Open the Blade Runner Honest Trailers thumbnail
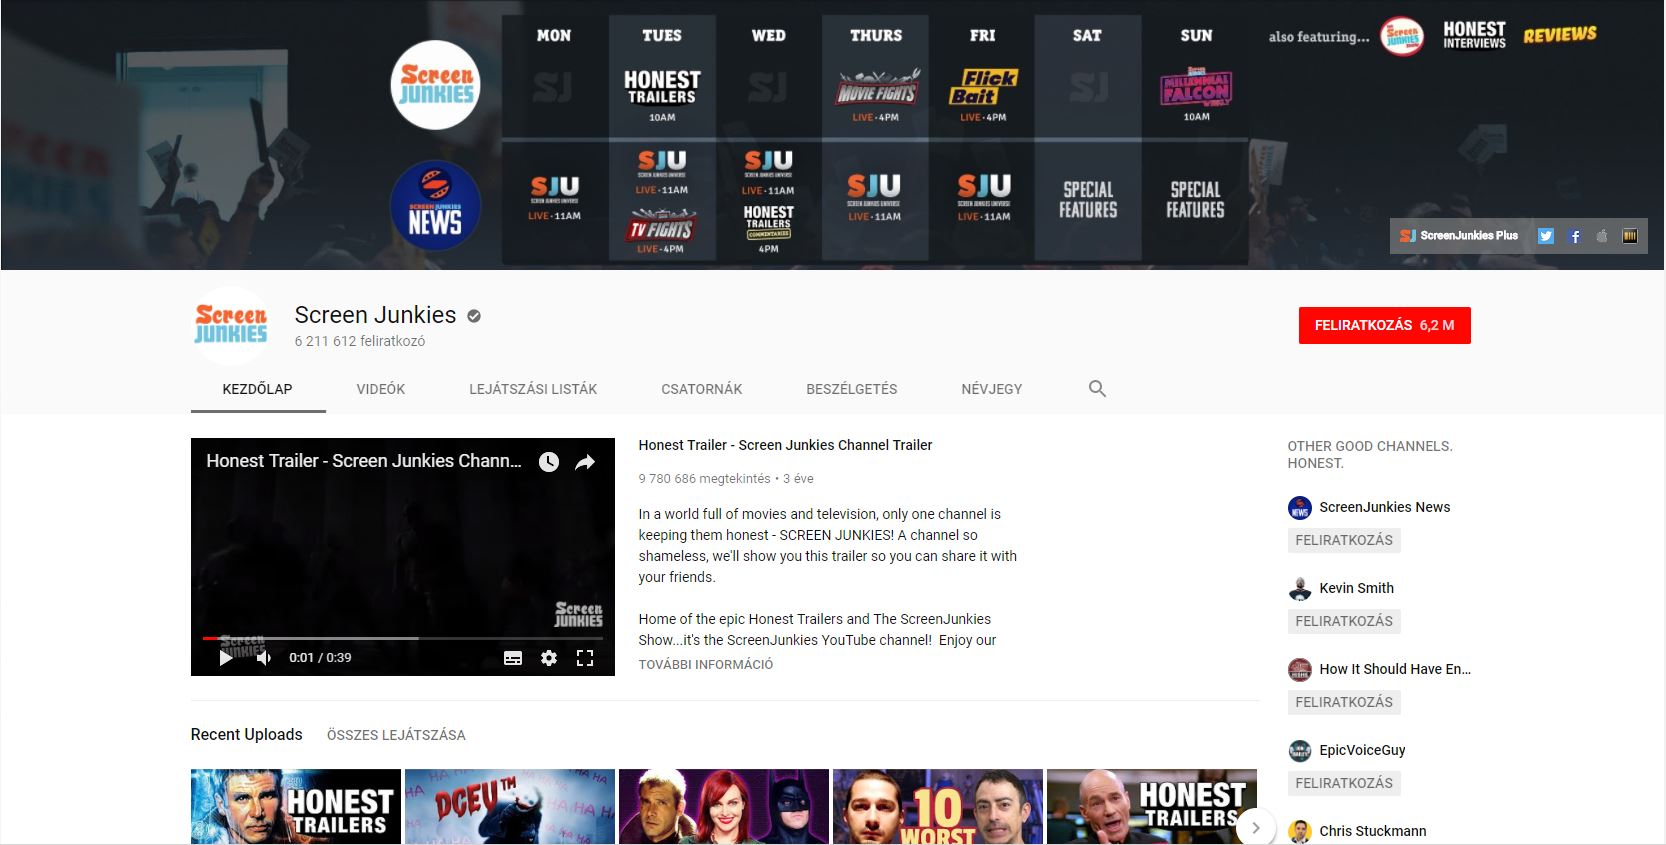This screenshot has height=845, width=1666. coord(296,807)
